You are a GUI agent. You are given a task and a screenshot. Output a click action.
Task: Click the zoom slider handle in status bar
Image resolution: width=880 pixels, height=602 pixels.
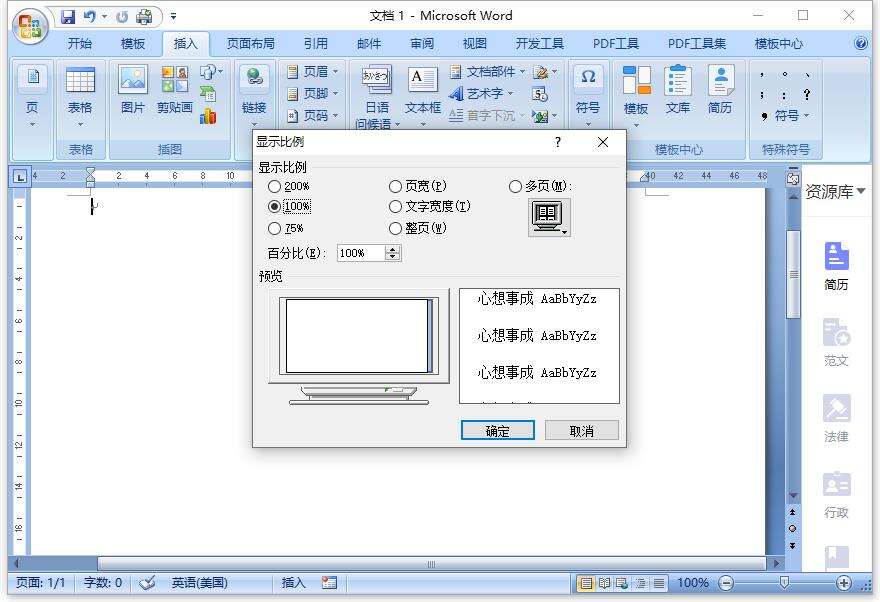(x=785, y=583)
